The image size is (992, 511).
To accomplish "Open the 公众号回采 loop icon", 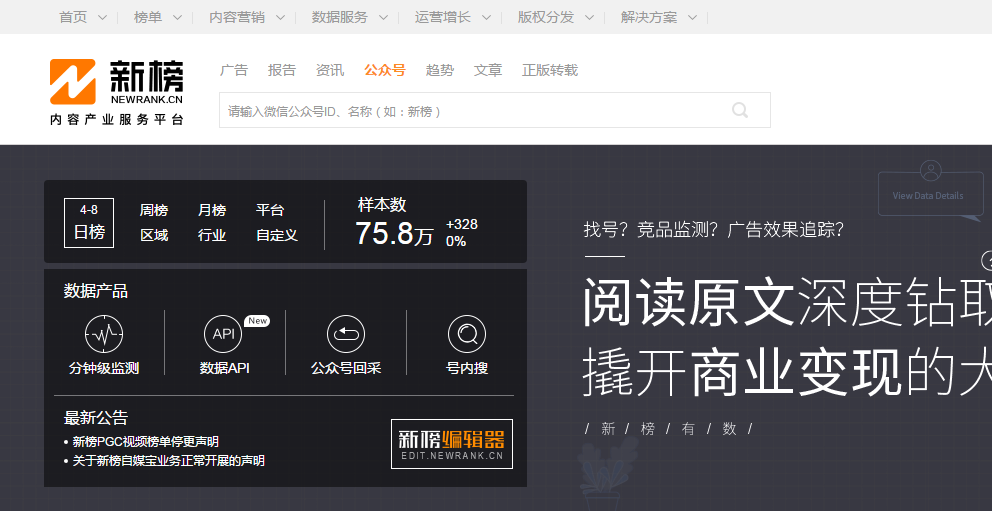I will [346, 333].
